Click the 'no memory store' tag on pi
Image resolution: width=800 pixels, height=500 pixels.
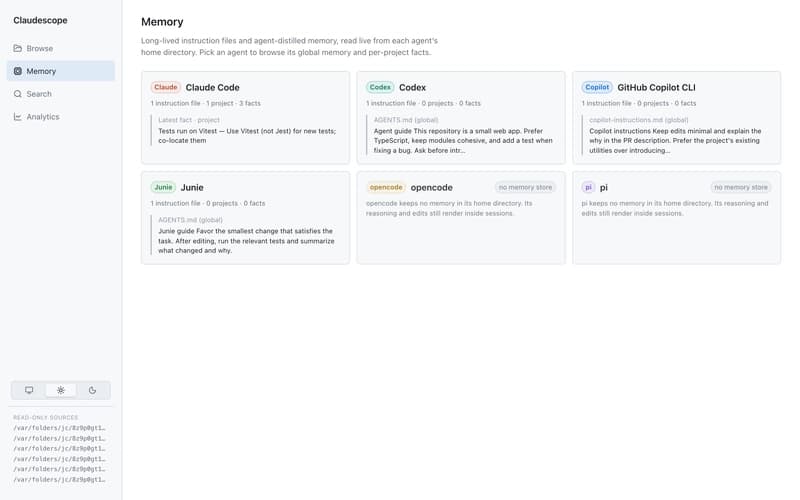click(x=741, y=187)
